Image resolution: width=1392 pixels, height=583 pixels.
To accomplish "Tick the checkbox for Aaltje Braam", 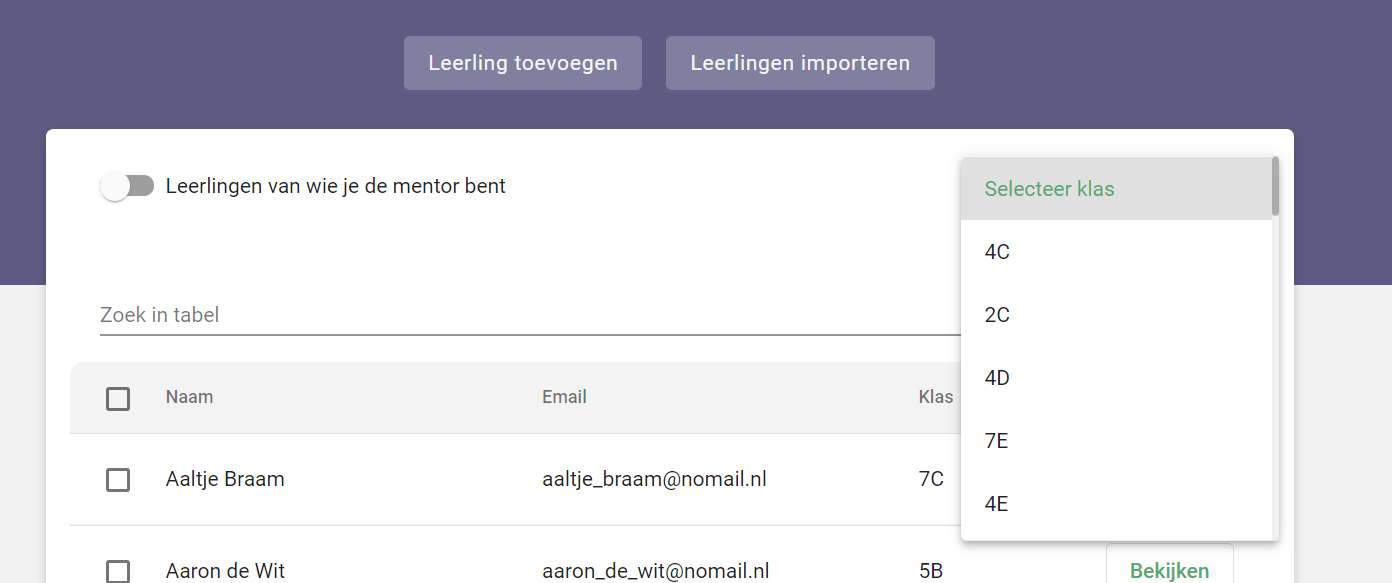I will point(118,480).
